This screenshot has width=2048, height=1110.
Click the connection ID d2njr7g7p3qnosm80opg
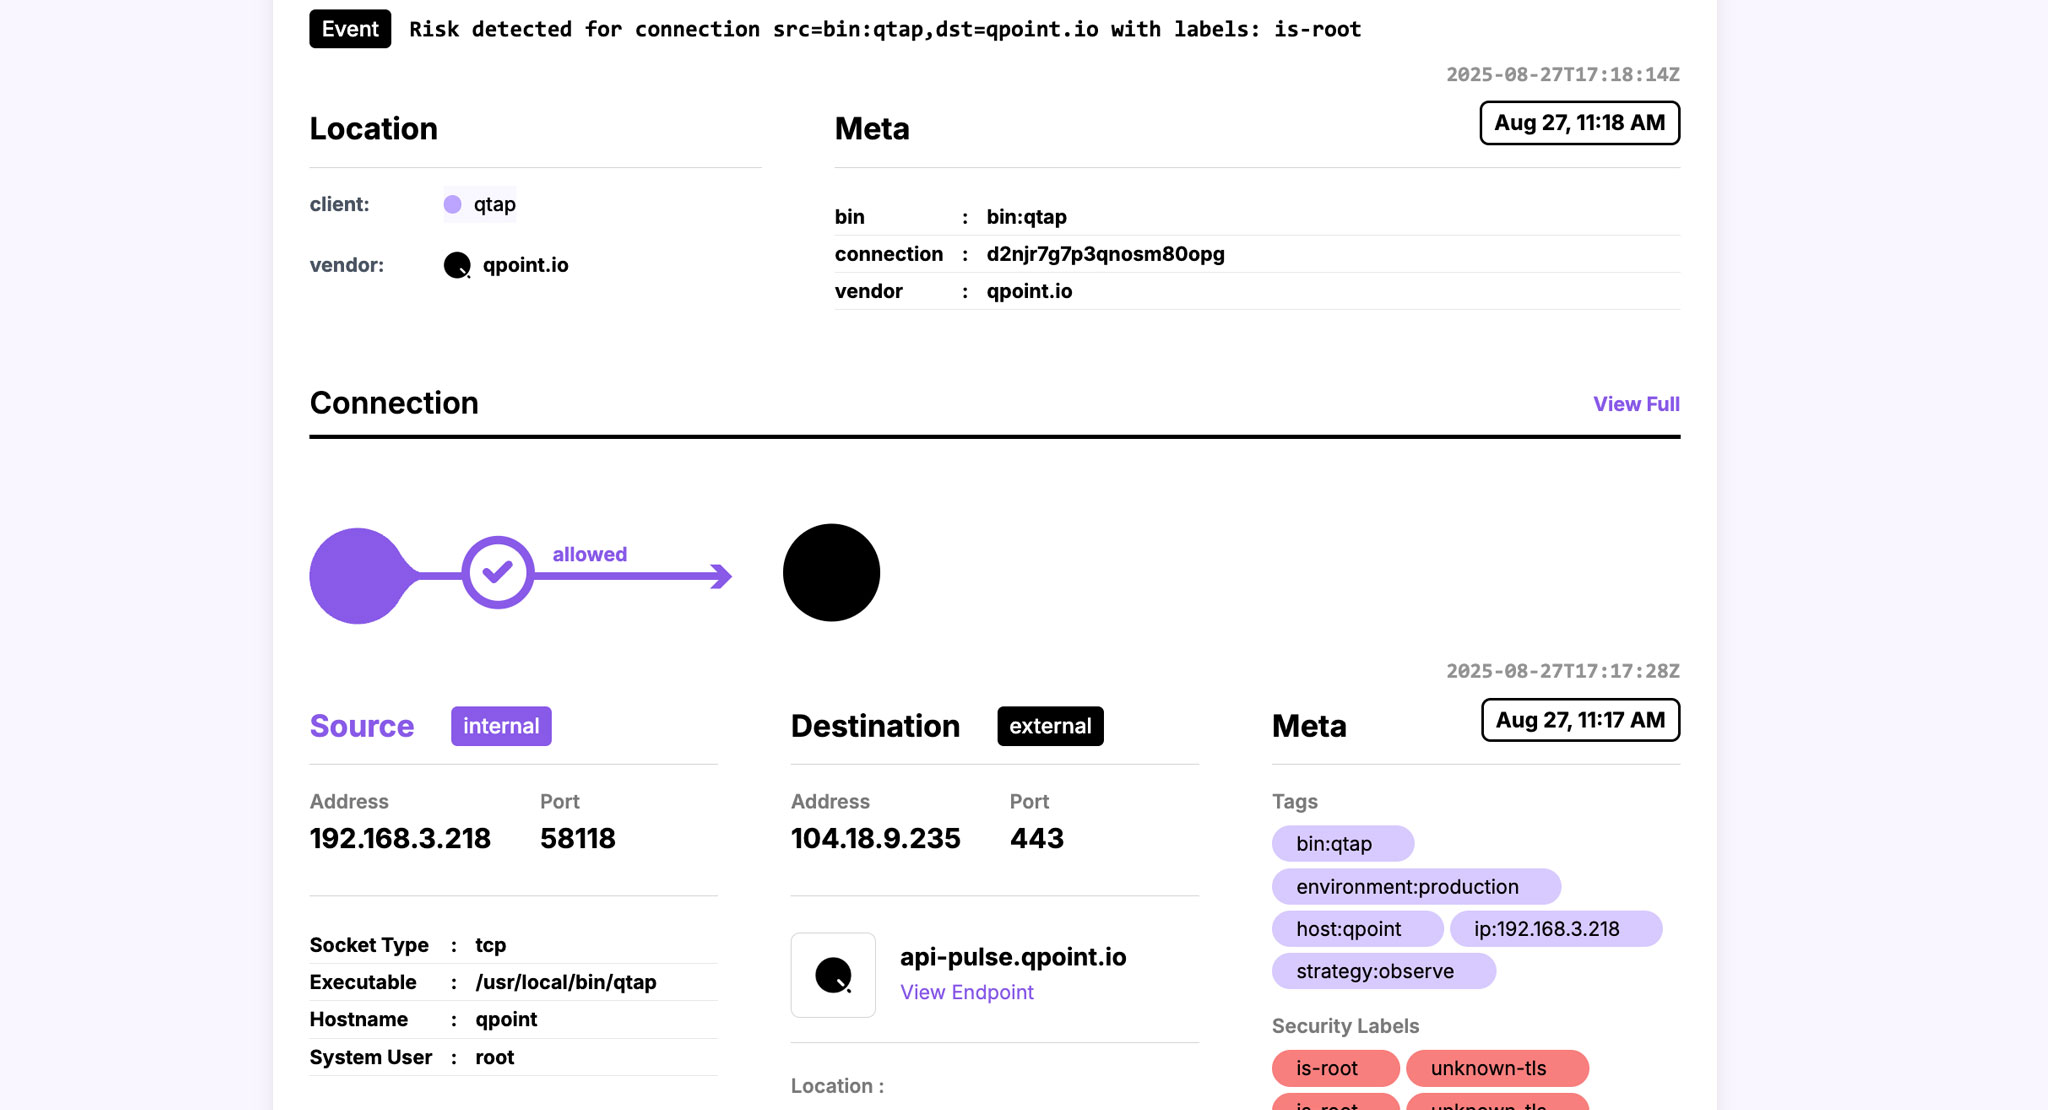coord(1105,254)
